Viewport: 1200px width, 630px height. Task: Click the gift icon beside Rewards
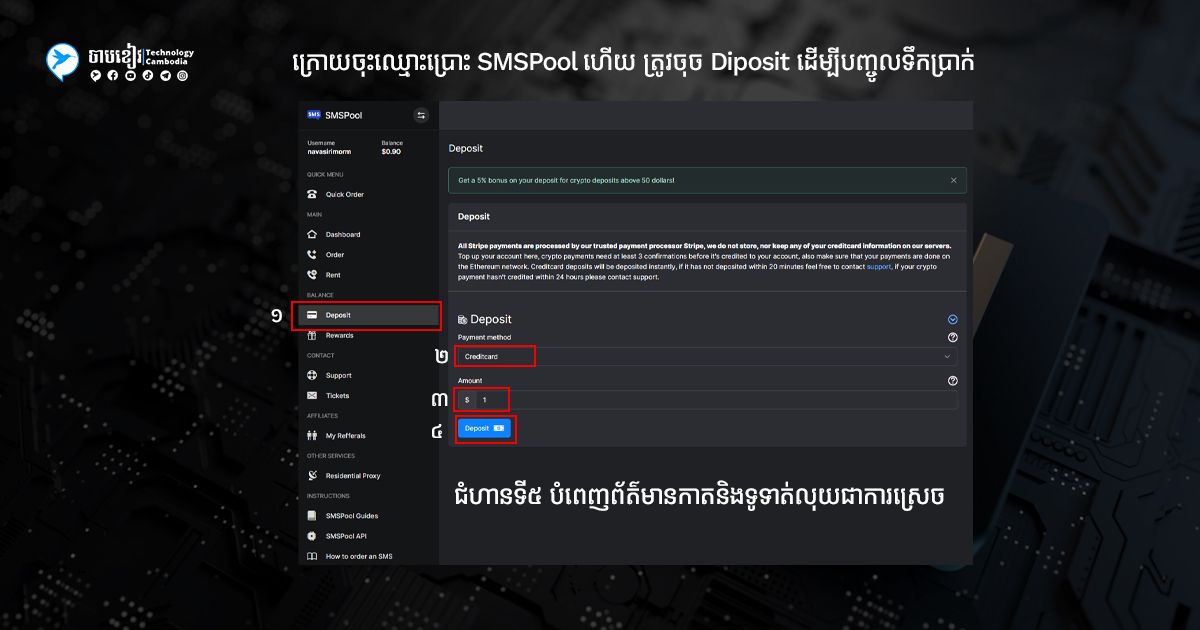(313, 335)
